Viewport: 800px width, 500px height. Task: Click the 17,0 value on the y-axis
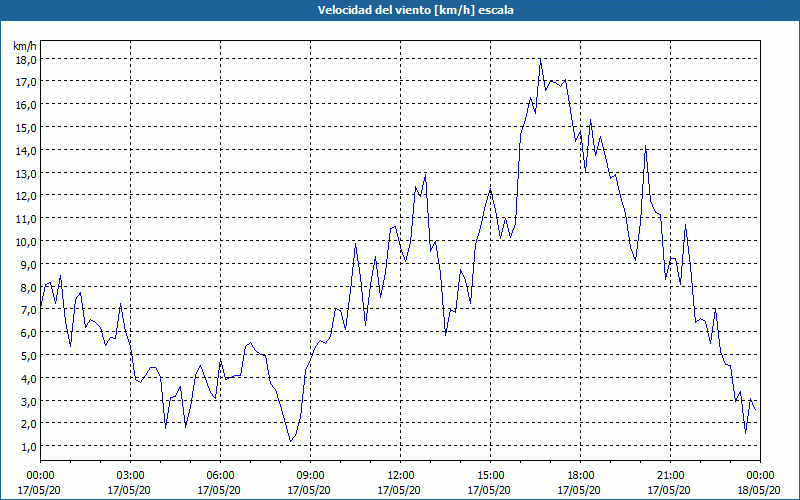click(26, 82)
